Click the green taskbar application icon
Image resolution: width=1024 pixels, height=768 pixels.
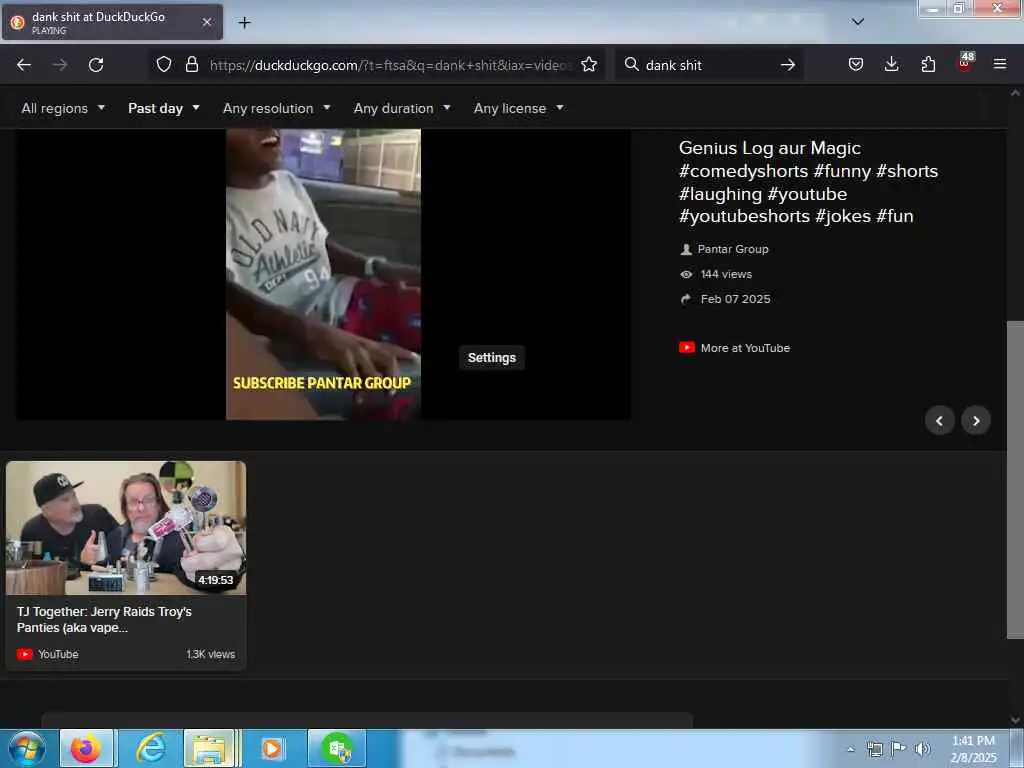pyautogui.click(x=337, y=748)
